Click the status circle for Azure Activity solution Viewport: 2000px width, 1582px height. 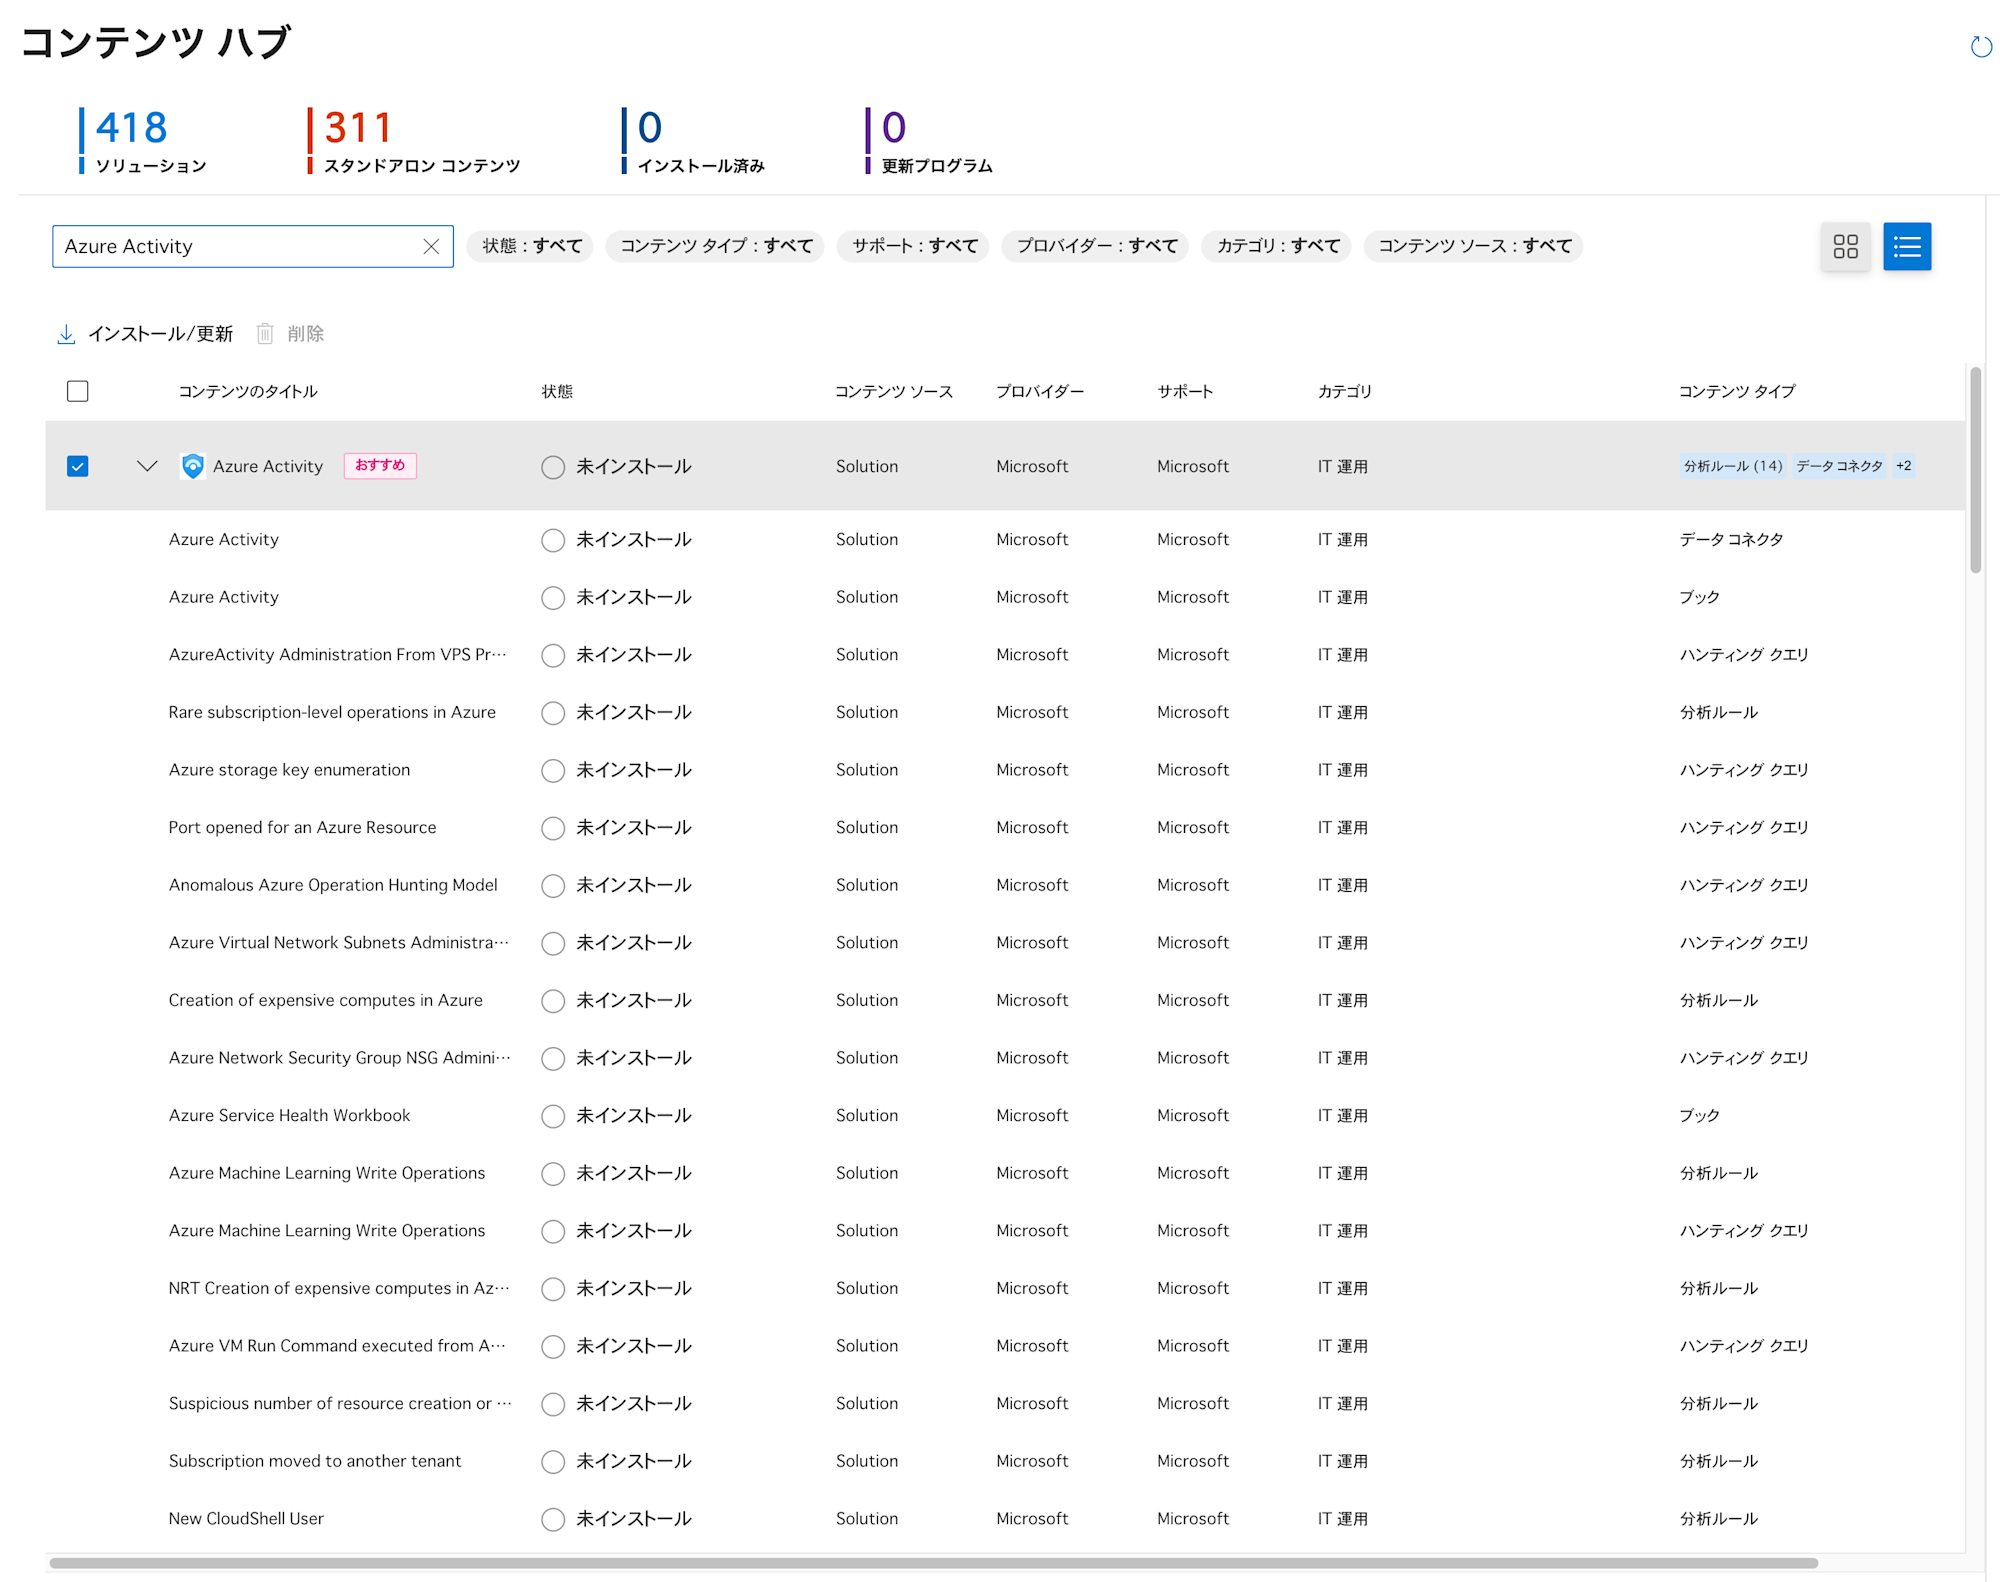[553, 467]
